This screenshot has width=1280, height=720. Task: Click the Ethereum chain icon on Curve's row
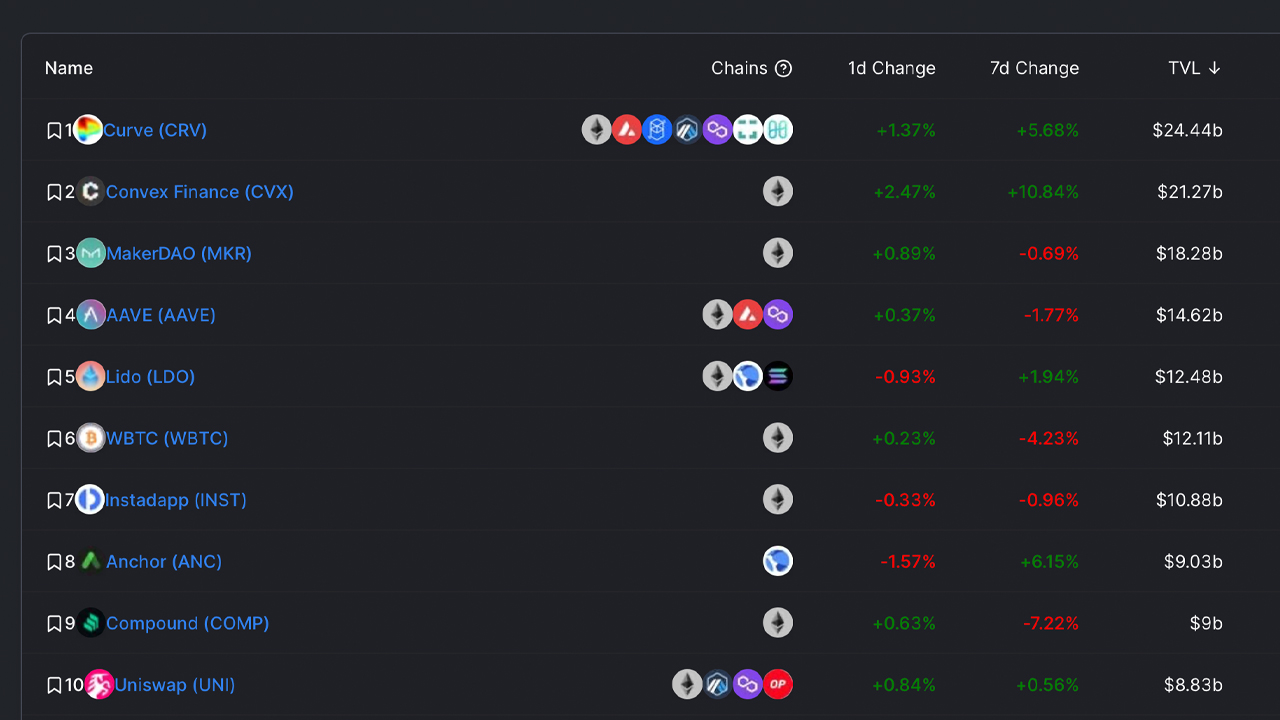[597, 129]
